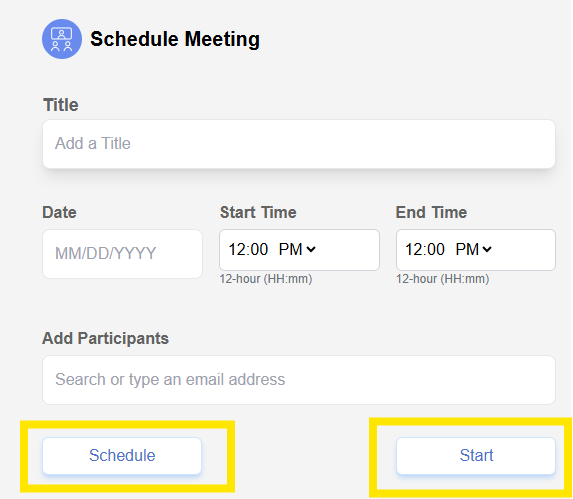Screen dimensions: 573x499
Task: Click the Schedule Meeting video conference icon
Action: click(x=62, y=39)
